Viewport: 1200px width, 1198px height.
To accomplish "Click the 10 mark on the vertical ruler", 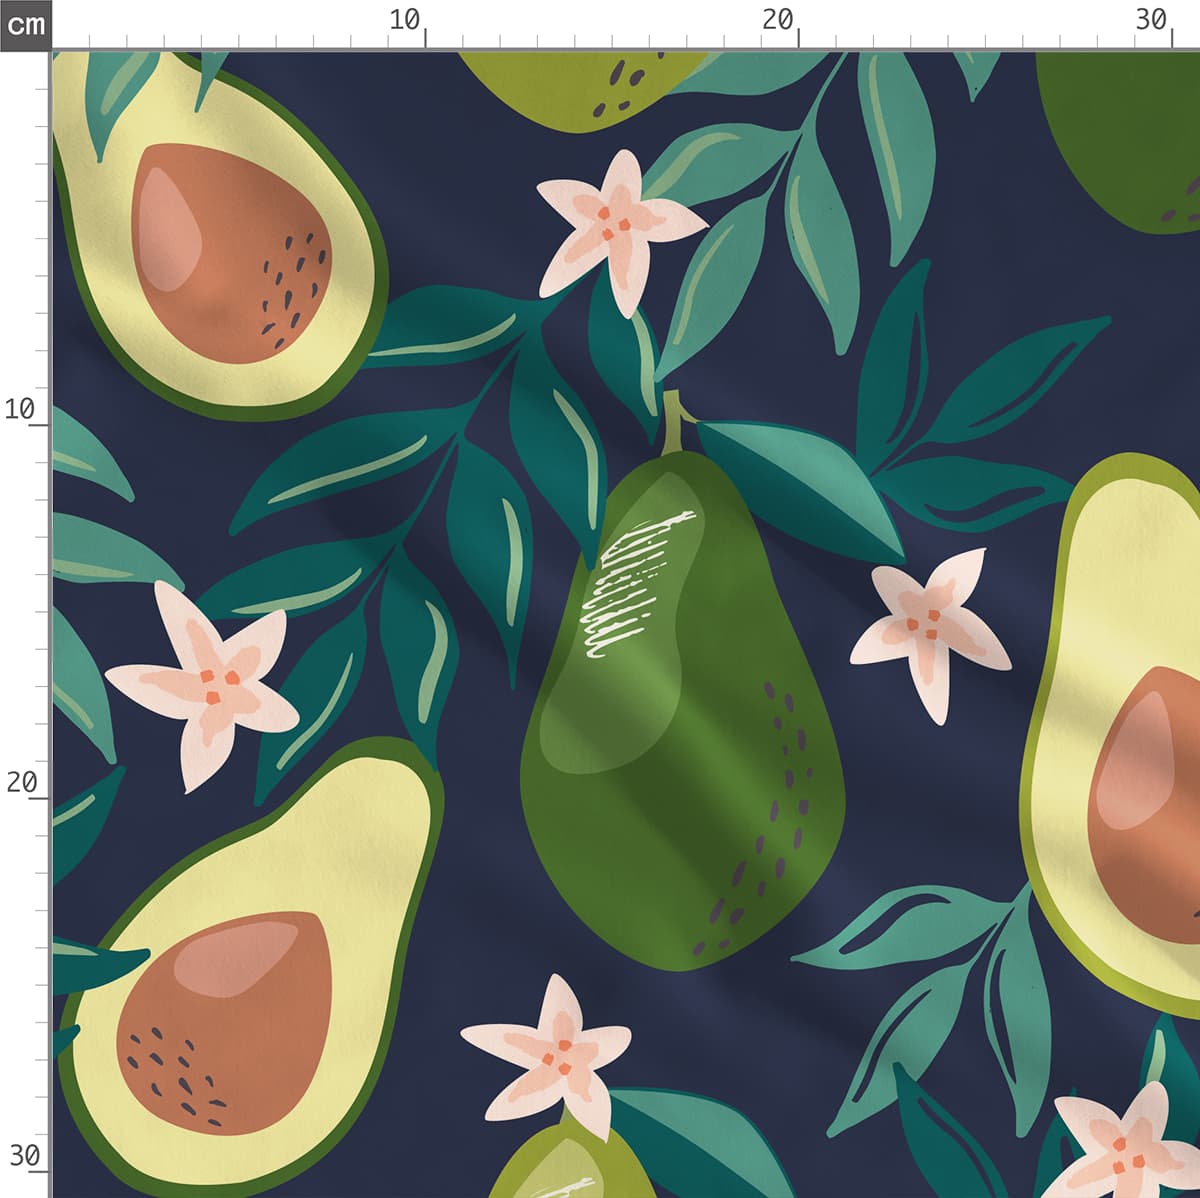I will (20, 408).
